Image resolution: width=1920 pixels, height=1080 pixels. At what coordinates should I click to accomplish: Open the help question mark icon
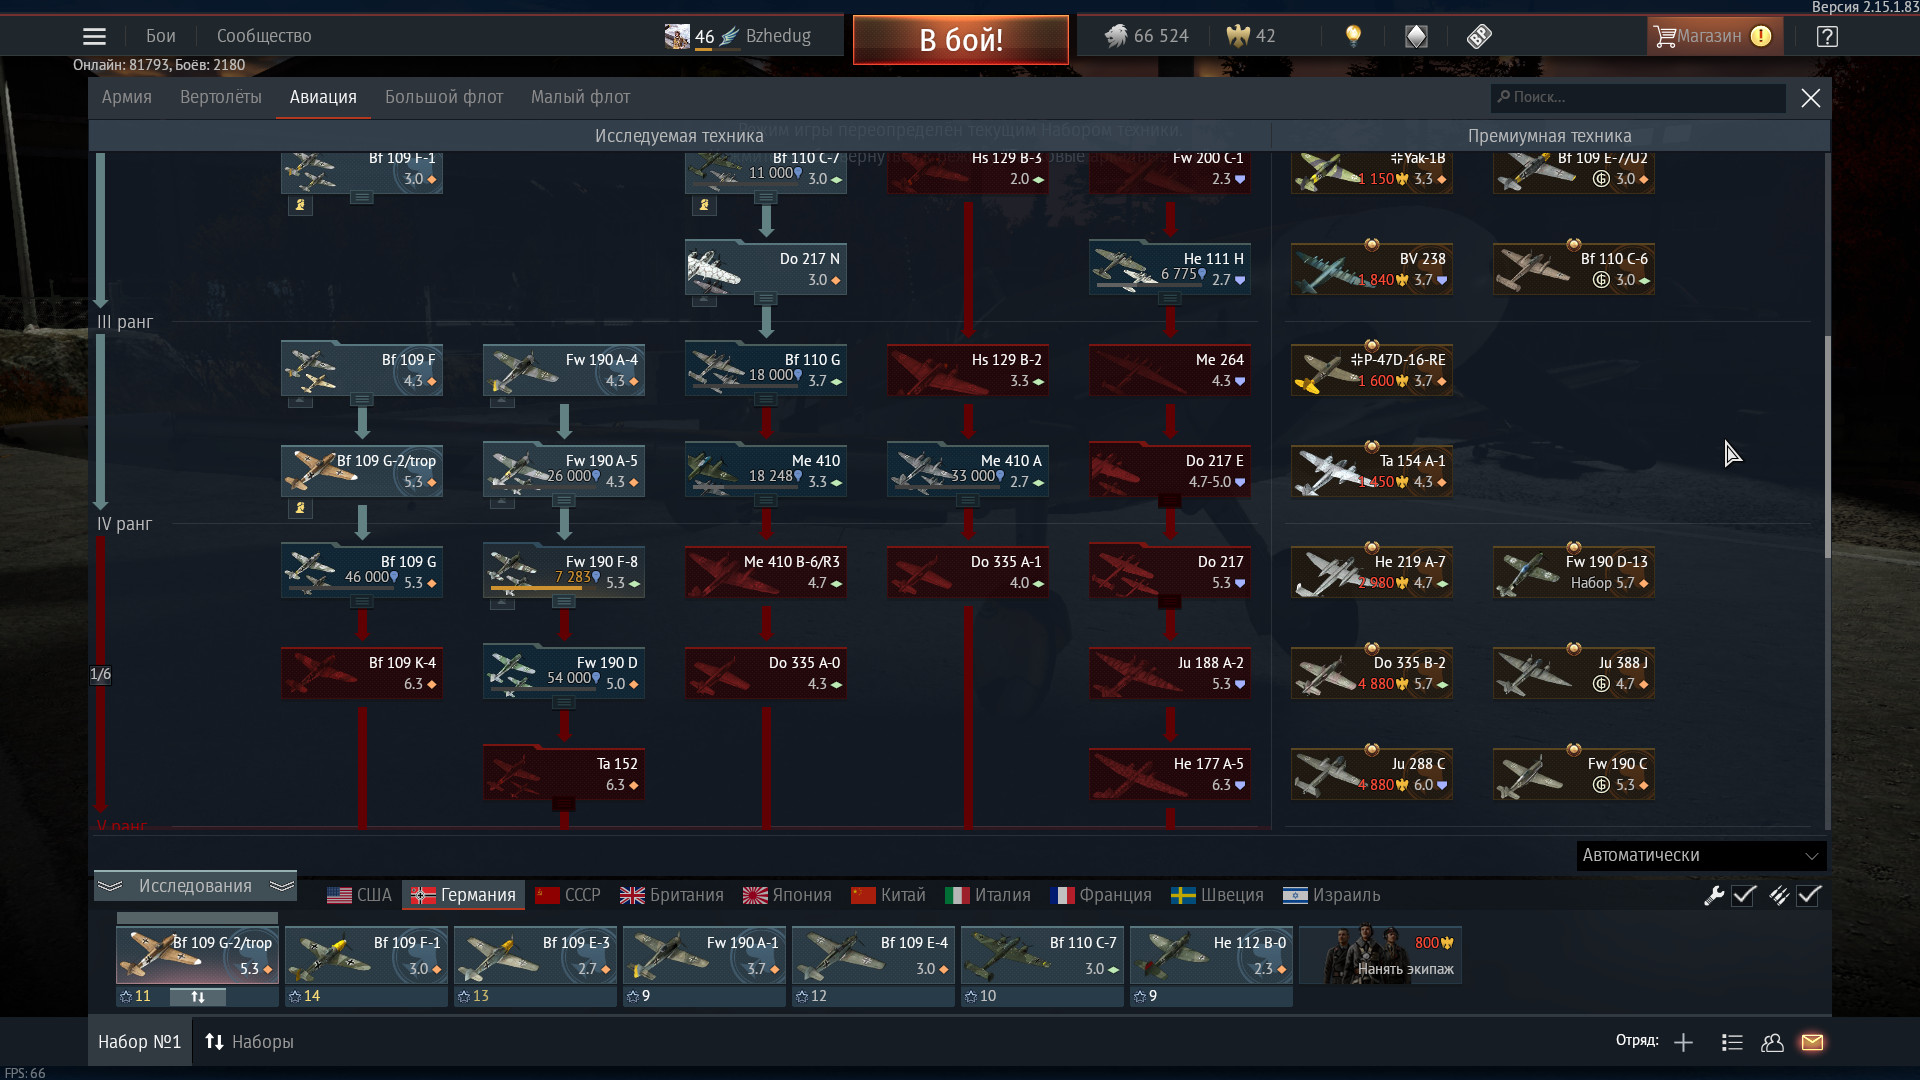tap(1827, 37)
